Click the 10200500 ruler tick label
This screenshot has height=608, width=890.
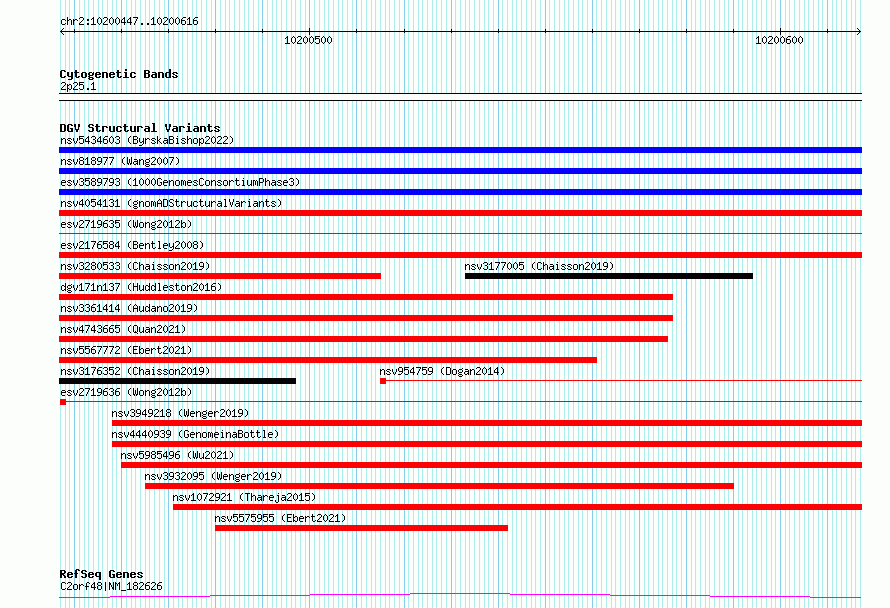coord(308,40)
